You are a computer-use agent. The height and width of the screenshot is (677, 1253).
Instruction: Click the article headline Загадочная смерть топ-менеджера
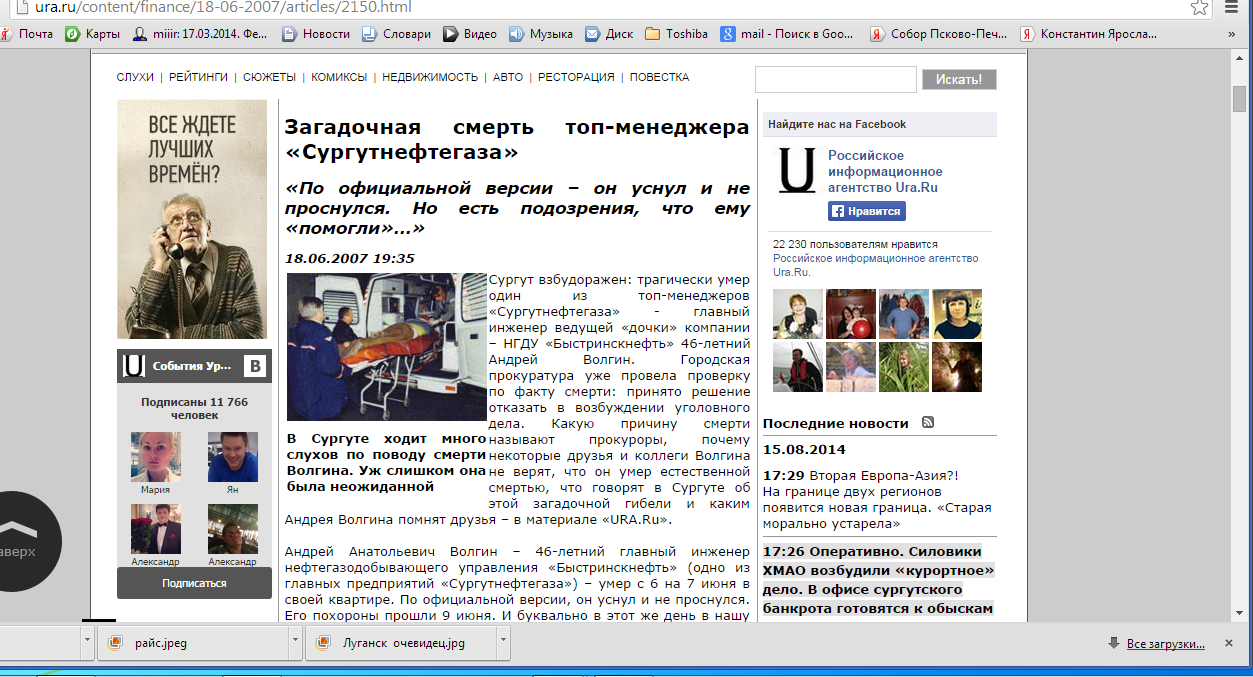517,140
